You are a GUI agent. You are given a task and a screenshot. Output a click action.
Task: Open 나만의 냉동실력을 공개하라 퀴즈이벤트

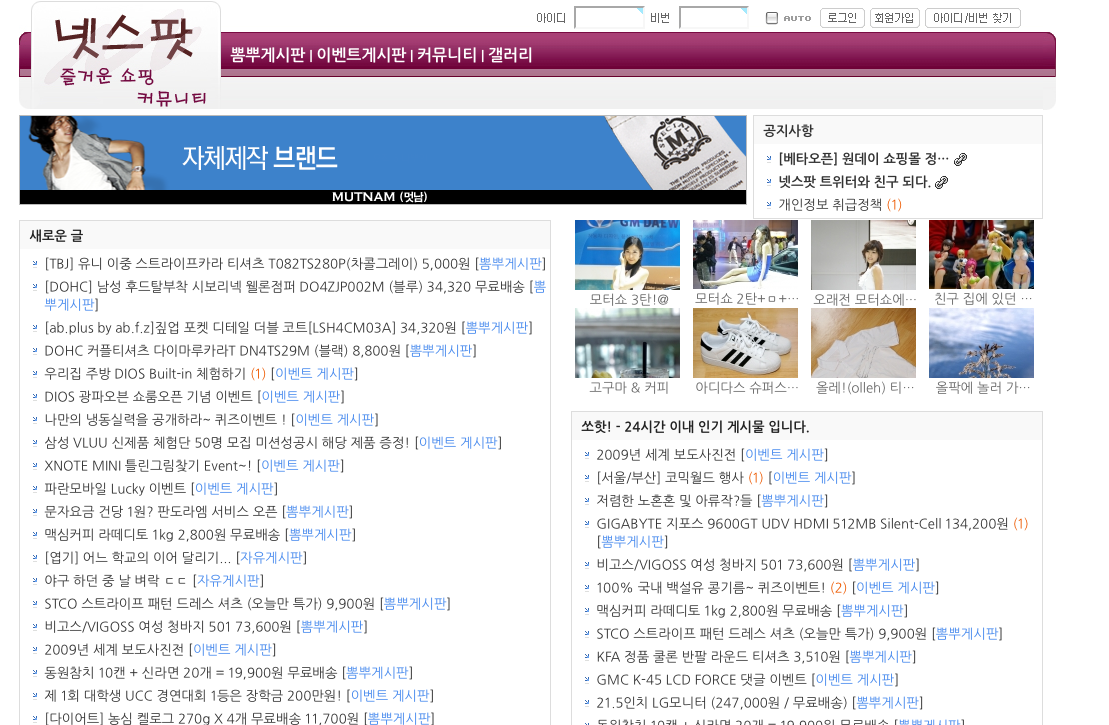(x=165, y=419)
